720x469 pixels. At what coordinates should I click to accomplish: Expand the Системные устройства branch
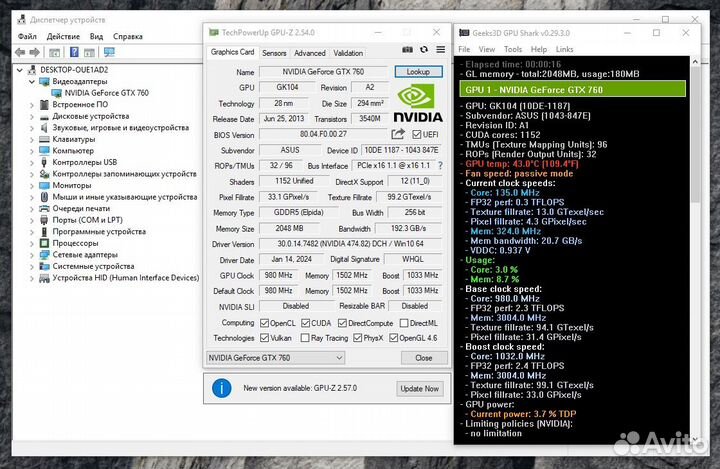[x=32, y=266]
